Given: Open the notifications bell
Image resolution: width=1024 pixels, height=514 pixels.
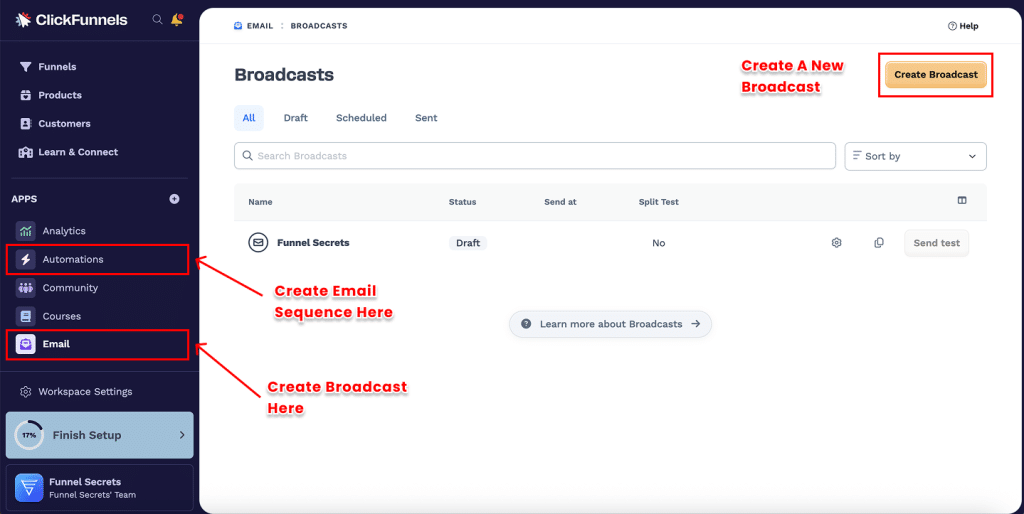Looking at the screenshot, I should (176, 20).
